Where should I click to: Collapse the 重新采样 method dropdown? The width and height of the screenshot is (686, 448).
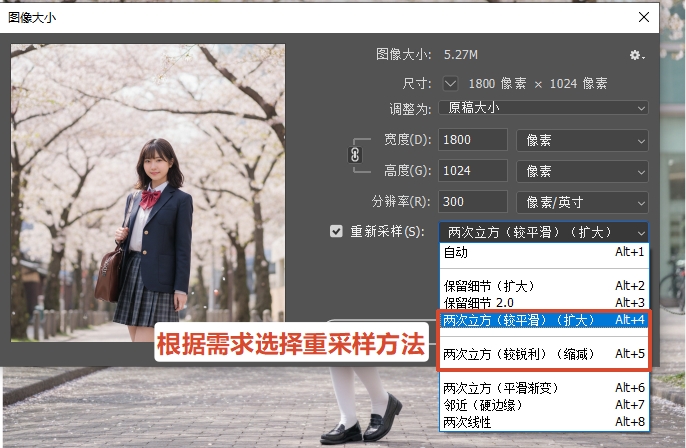[544, 232]
